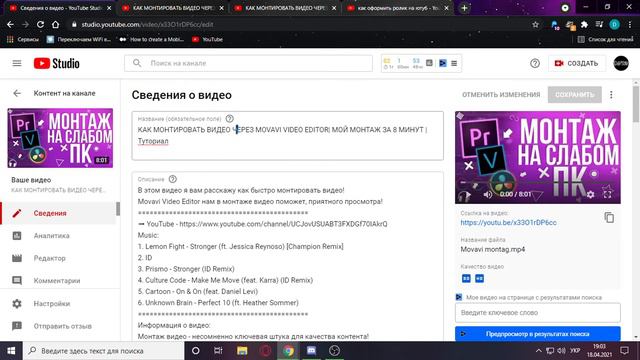Open the sidebar video thumbnail
This screenshot has width=640, height=360.
[60, 138]
